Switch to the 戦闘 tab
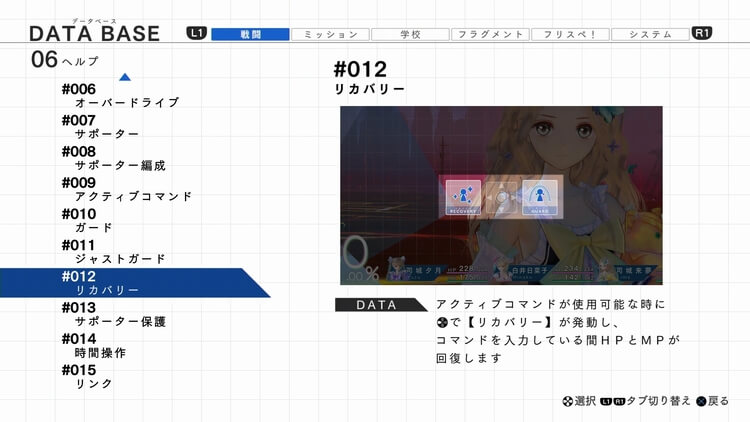 click(x=250, y=34)
